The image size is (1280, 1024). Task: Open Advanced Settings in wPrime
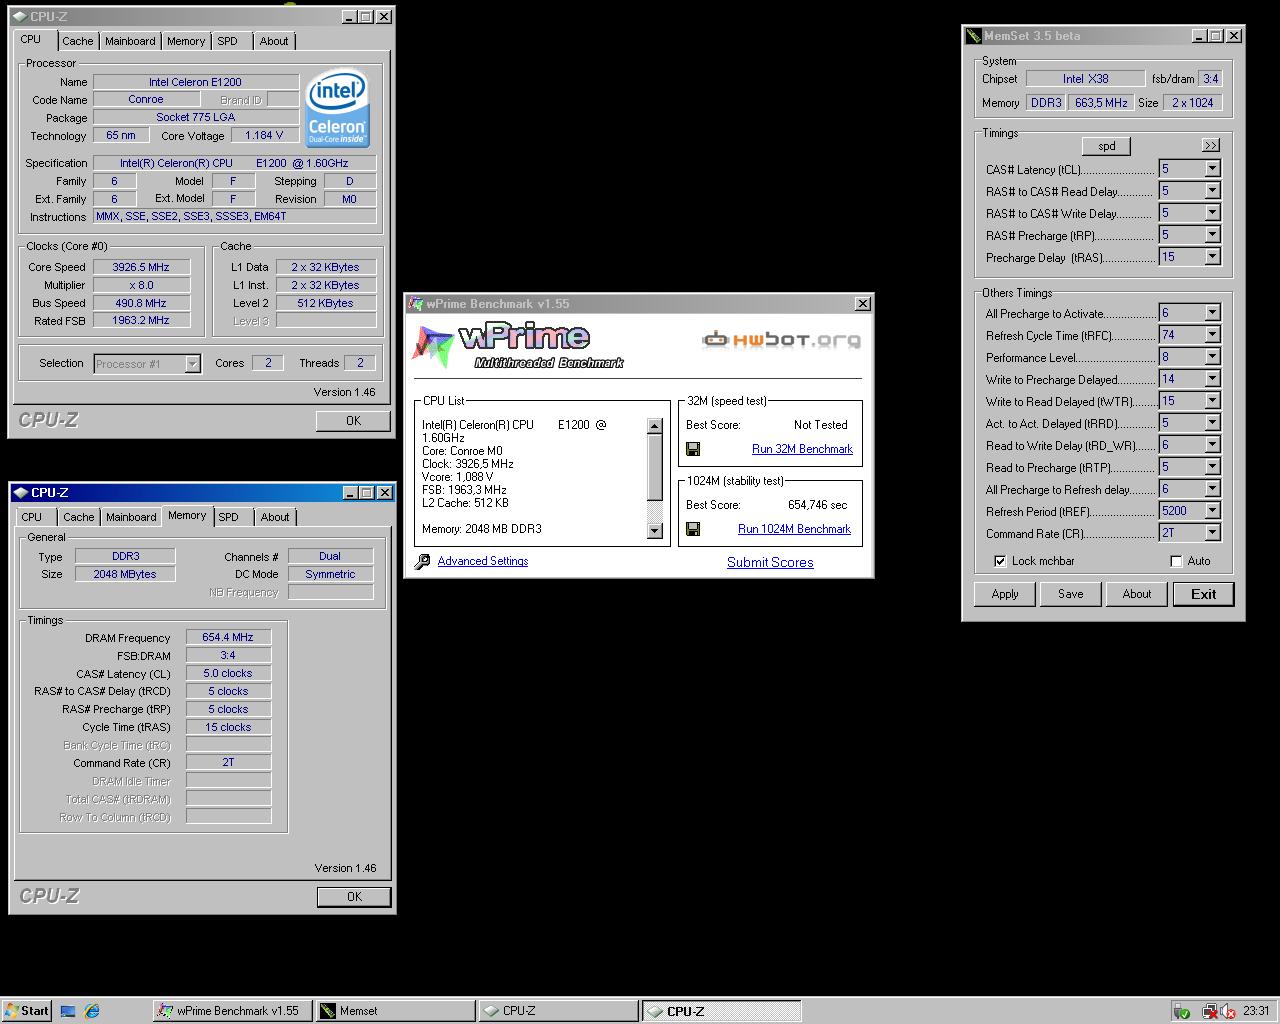(483, 561)
